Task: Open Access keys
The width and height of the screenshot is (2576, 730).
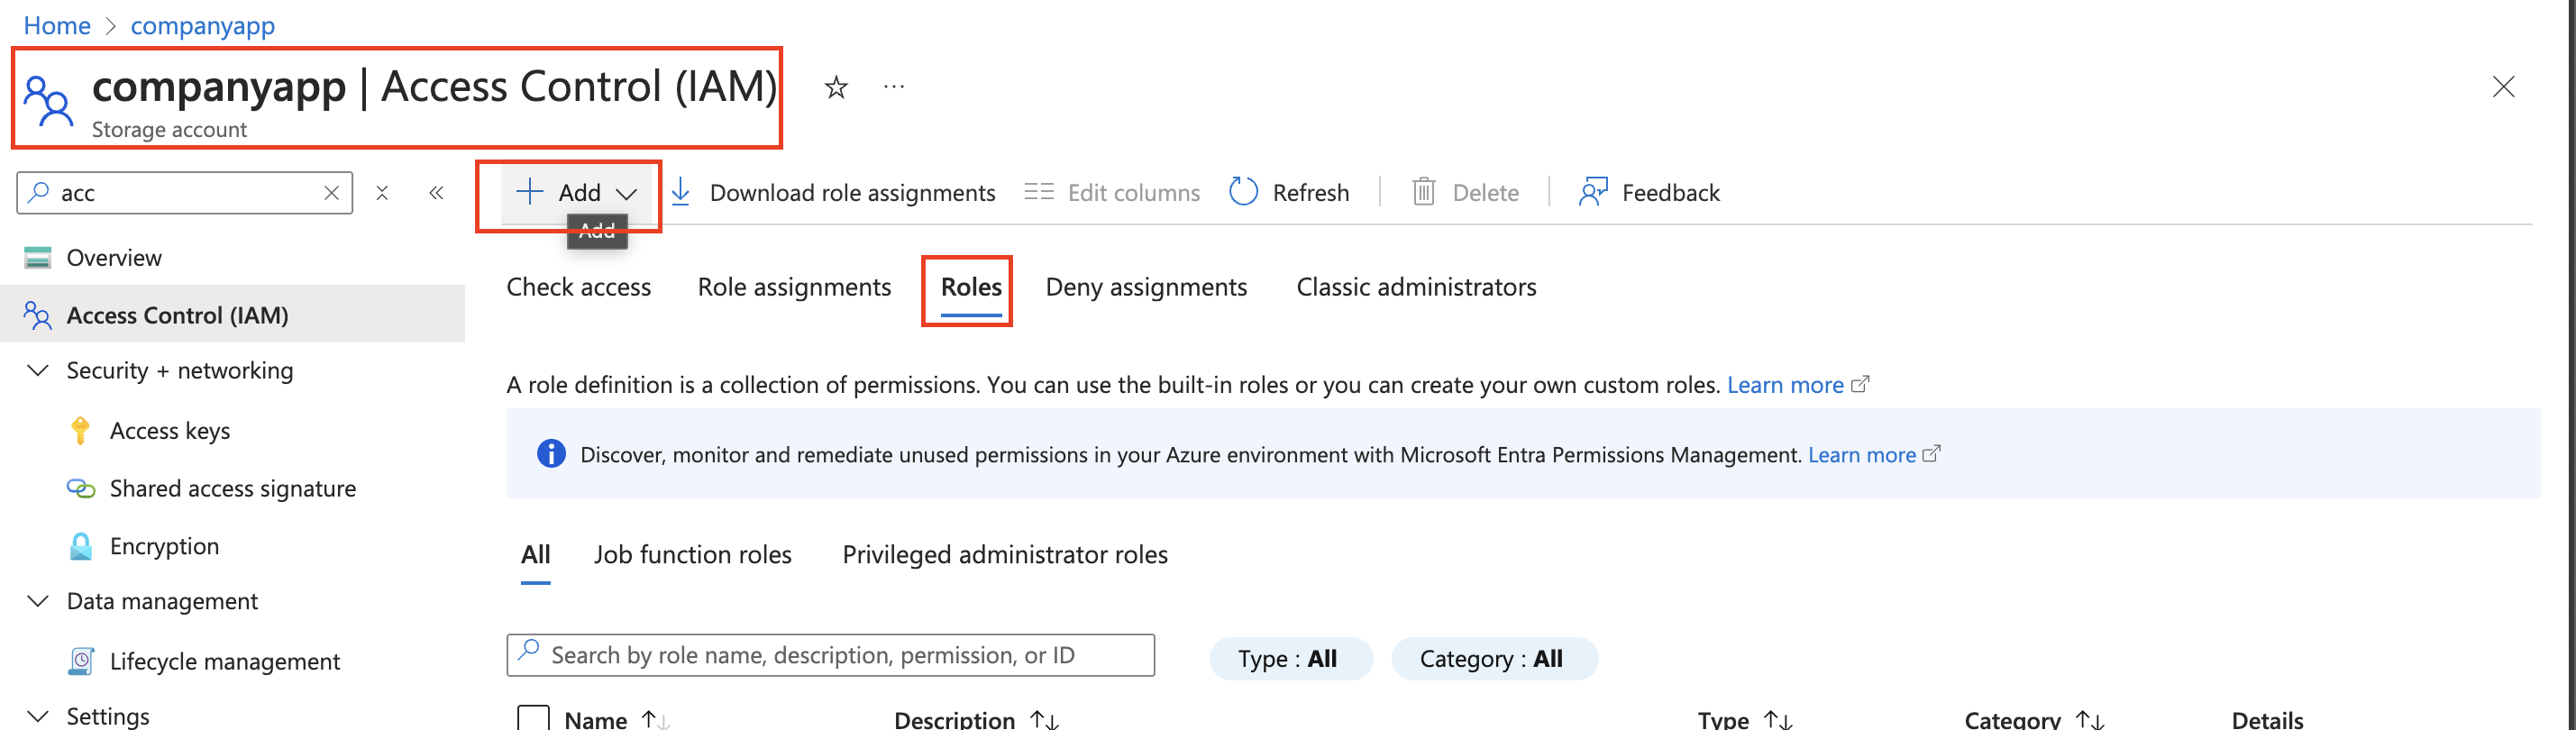Action: coord(170,431)
